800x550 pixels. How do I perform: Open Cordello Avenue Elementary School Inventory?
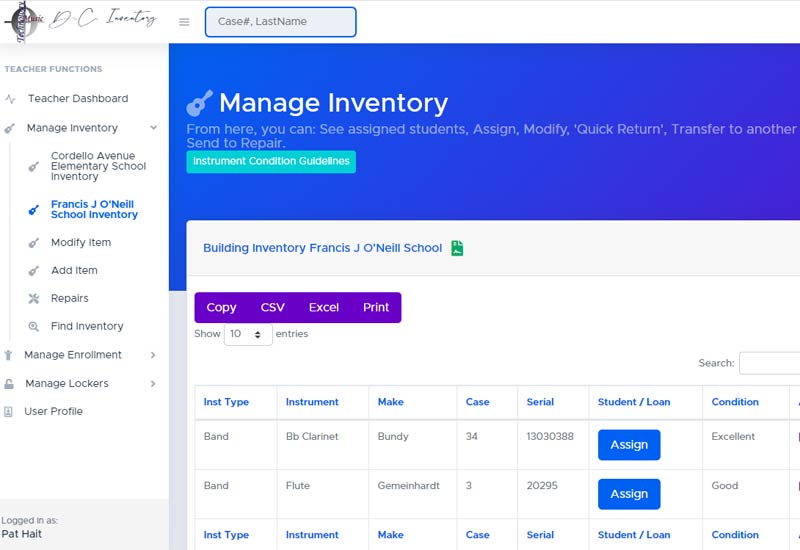98,166
